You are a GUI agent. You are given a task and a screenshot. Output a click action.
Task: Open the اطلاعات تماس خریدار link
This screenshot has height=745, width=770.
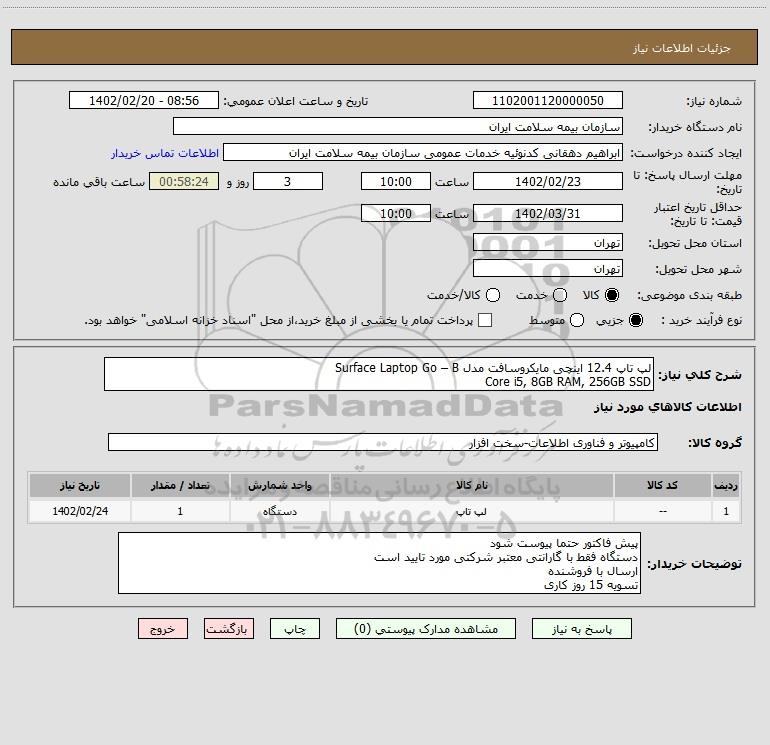(x=165, y=153)
